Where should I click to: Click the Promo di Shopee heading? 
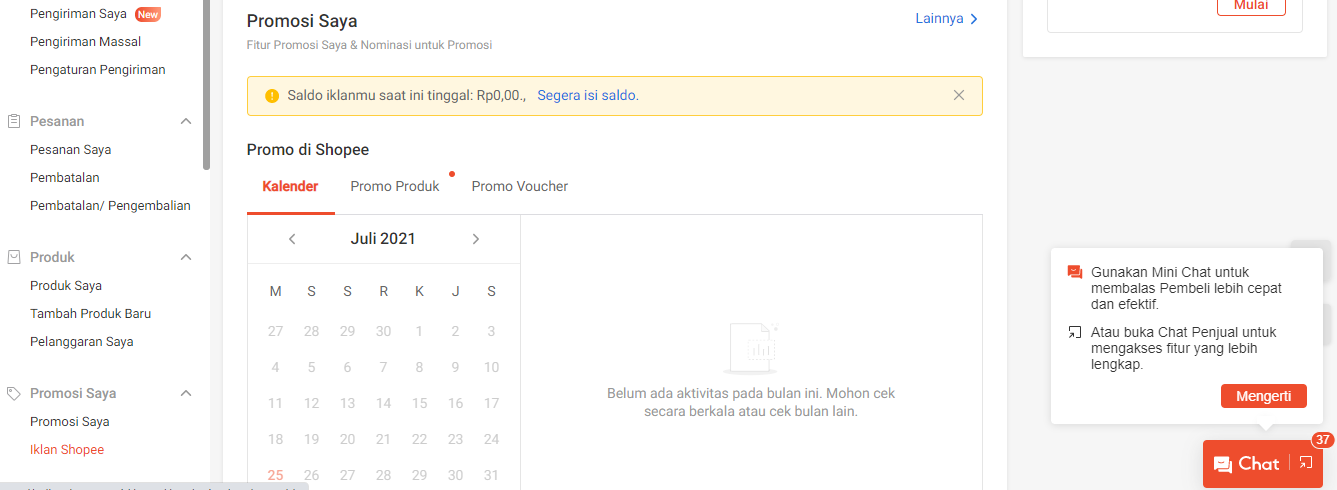pos(308,150)
